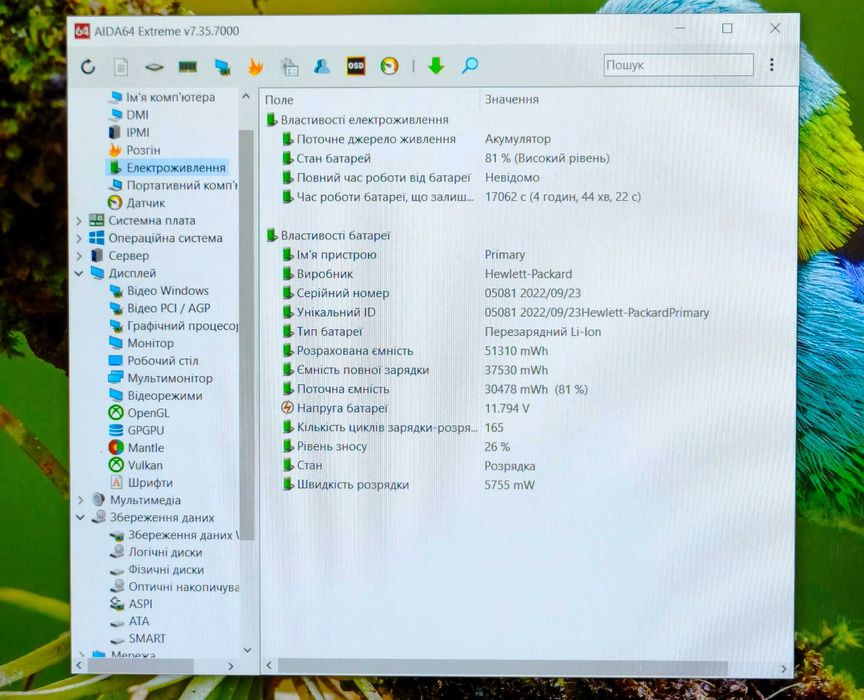
Task: Select Логічні диски tree item
Action: [156, 552]
